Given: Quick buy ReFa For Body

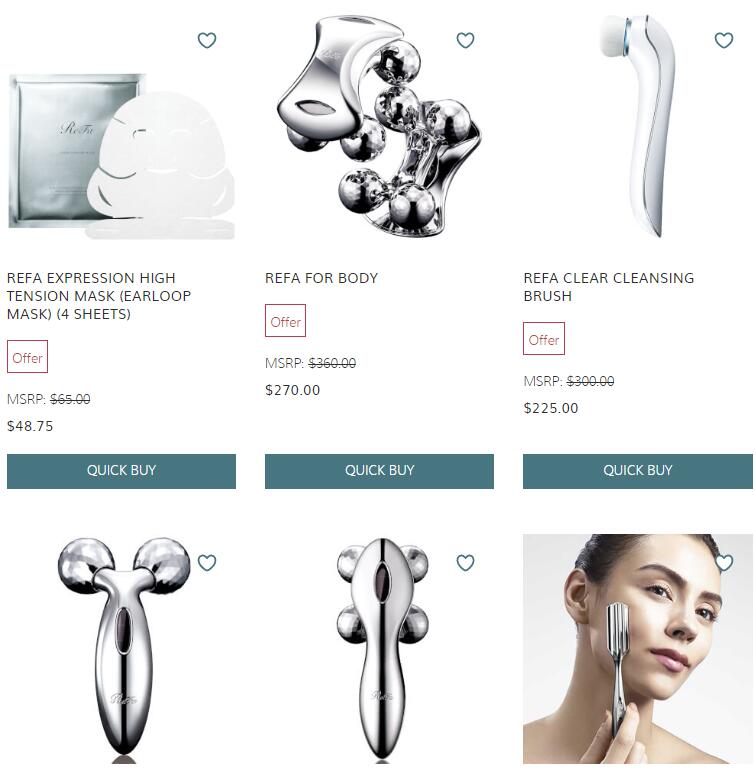Looking at the screenshot, I should click(379, 471).
